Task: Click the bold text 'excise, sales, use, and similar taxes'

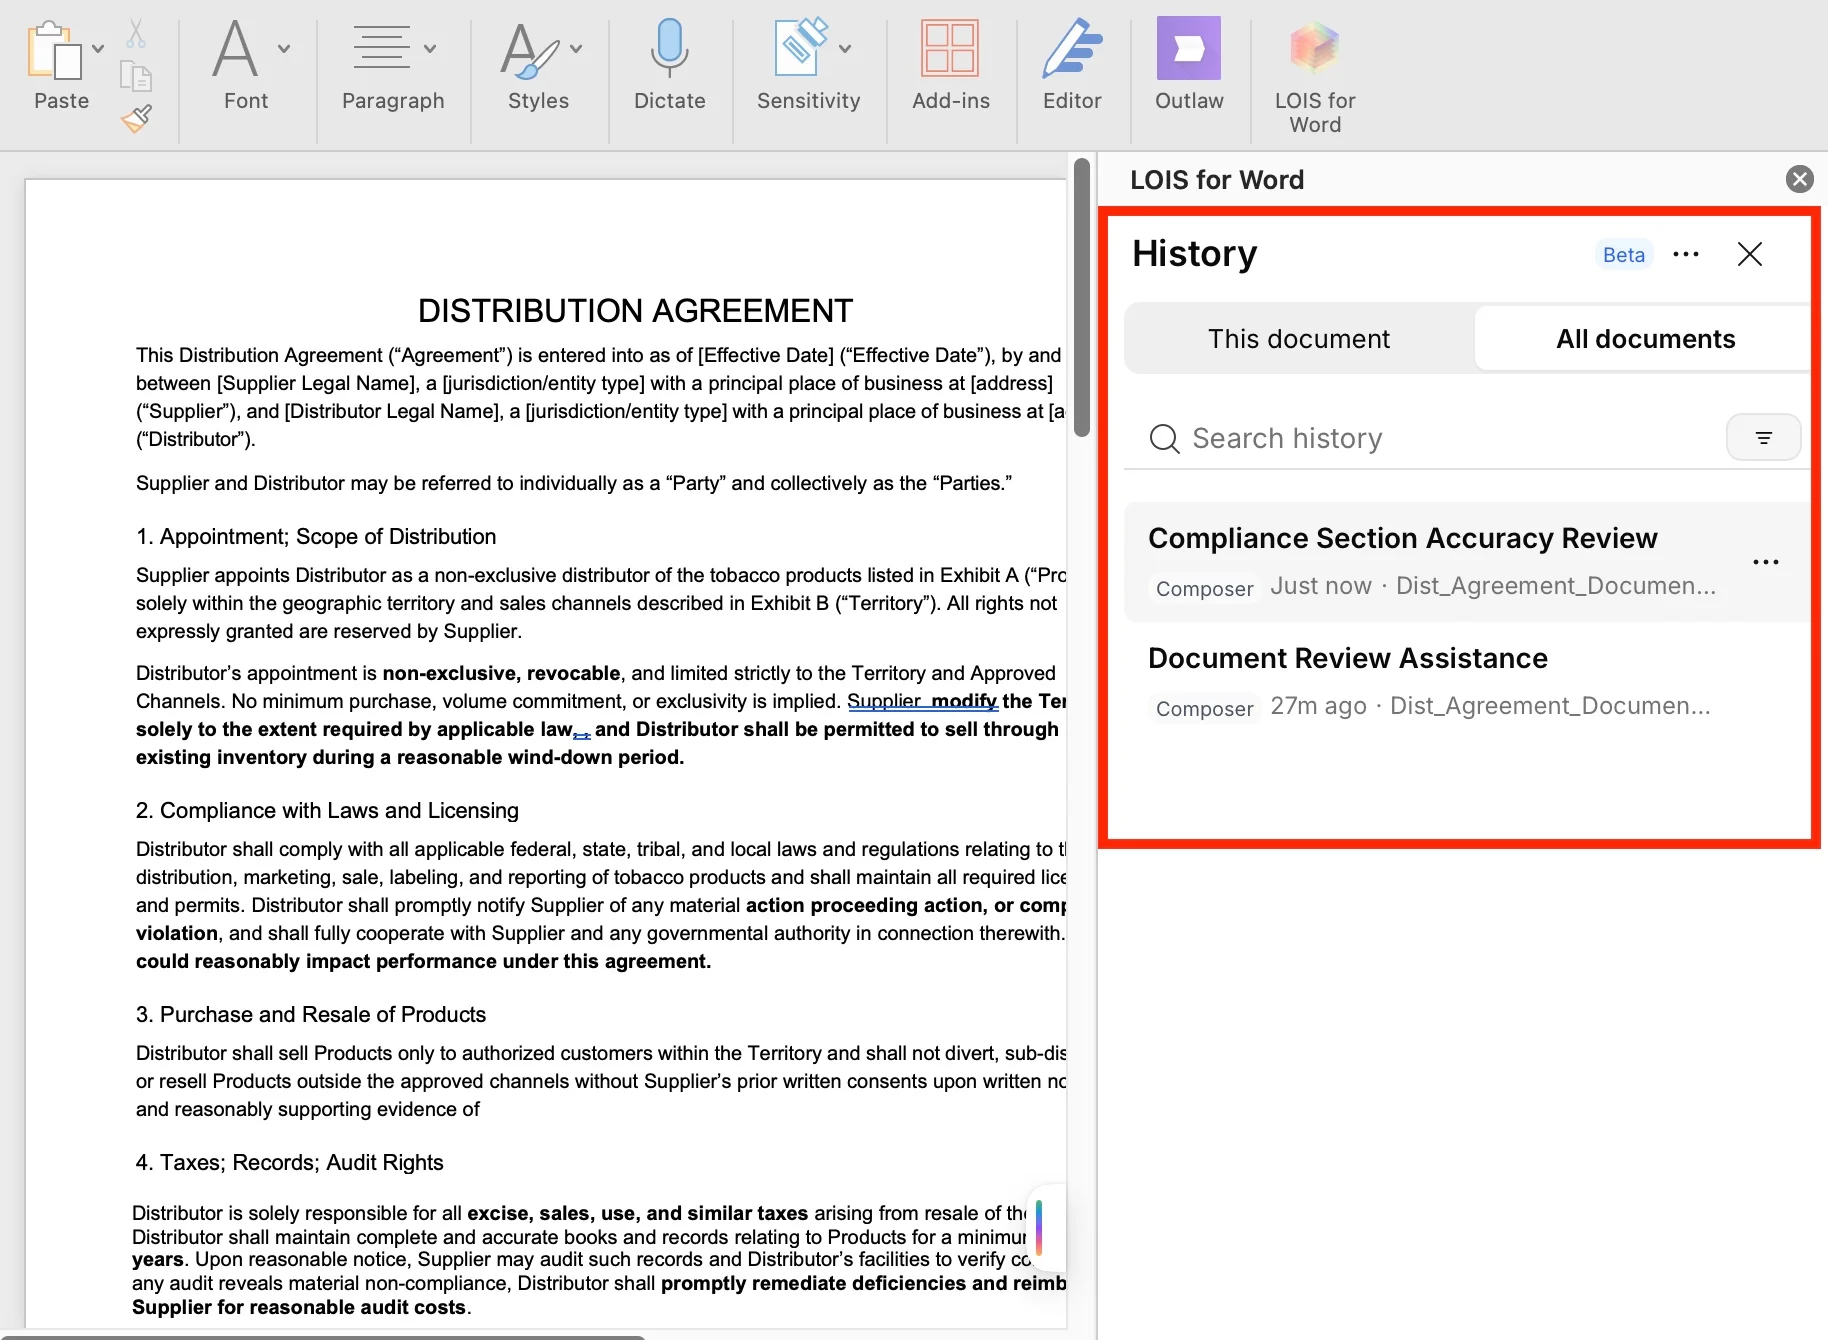Action: (637, 1213)
